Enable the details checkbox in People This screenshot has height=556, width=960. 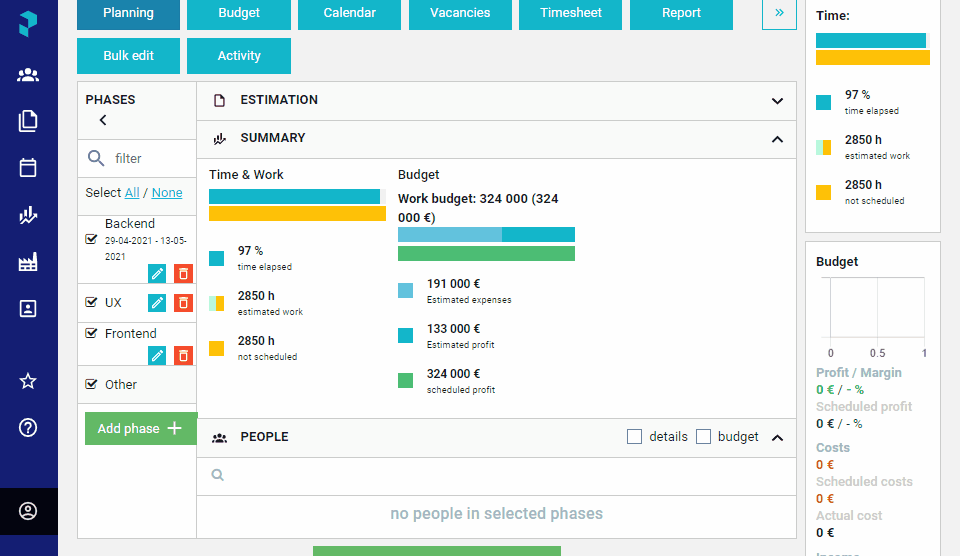(x=634, y=437)
